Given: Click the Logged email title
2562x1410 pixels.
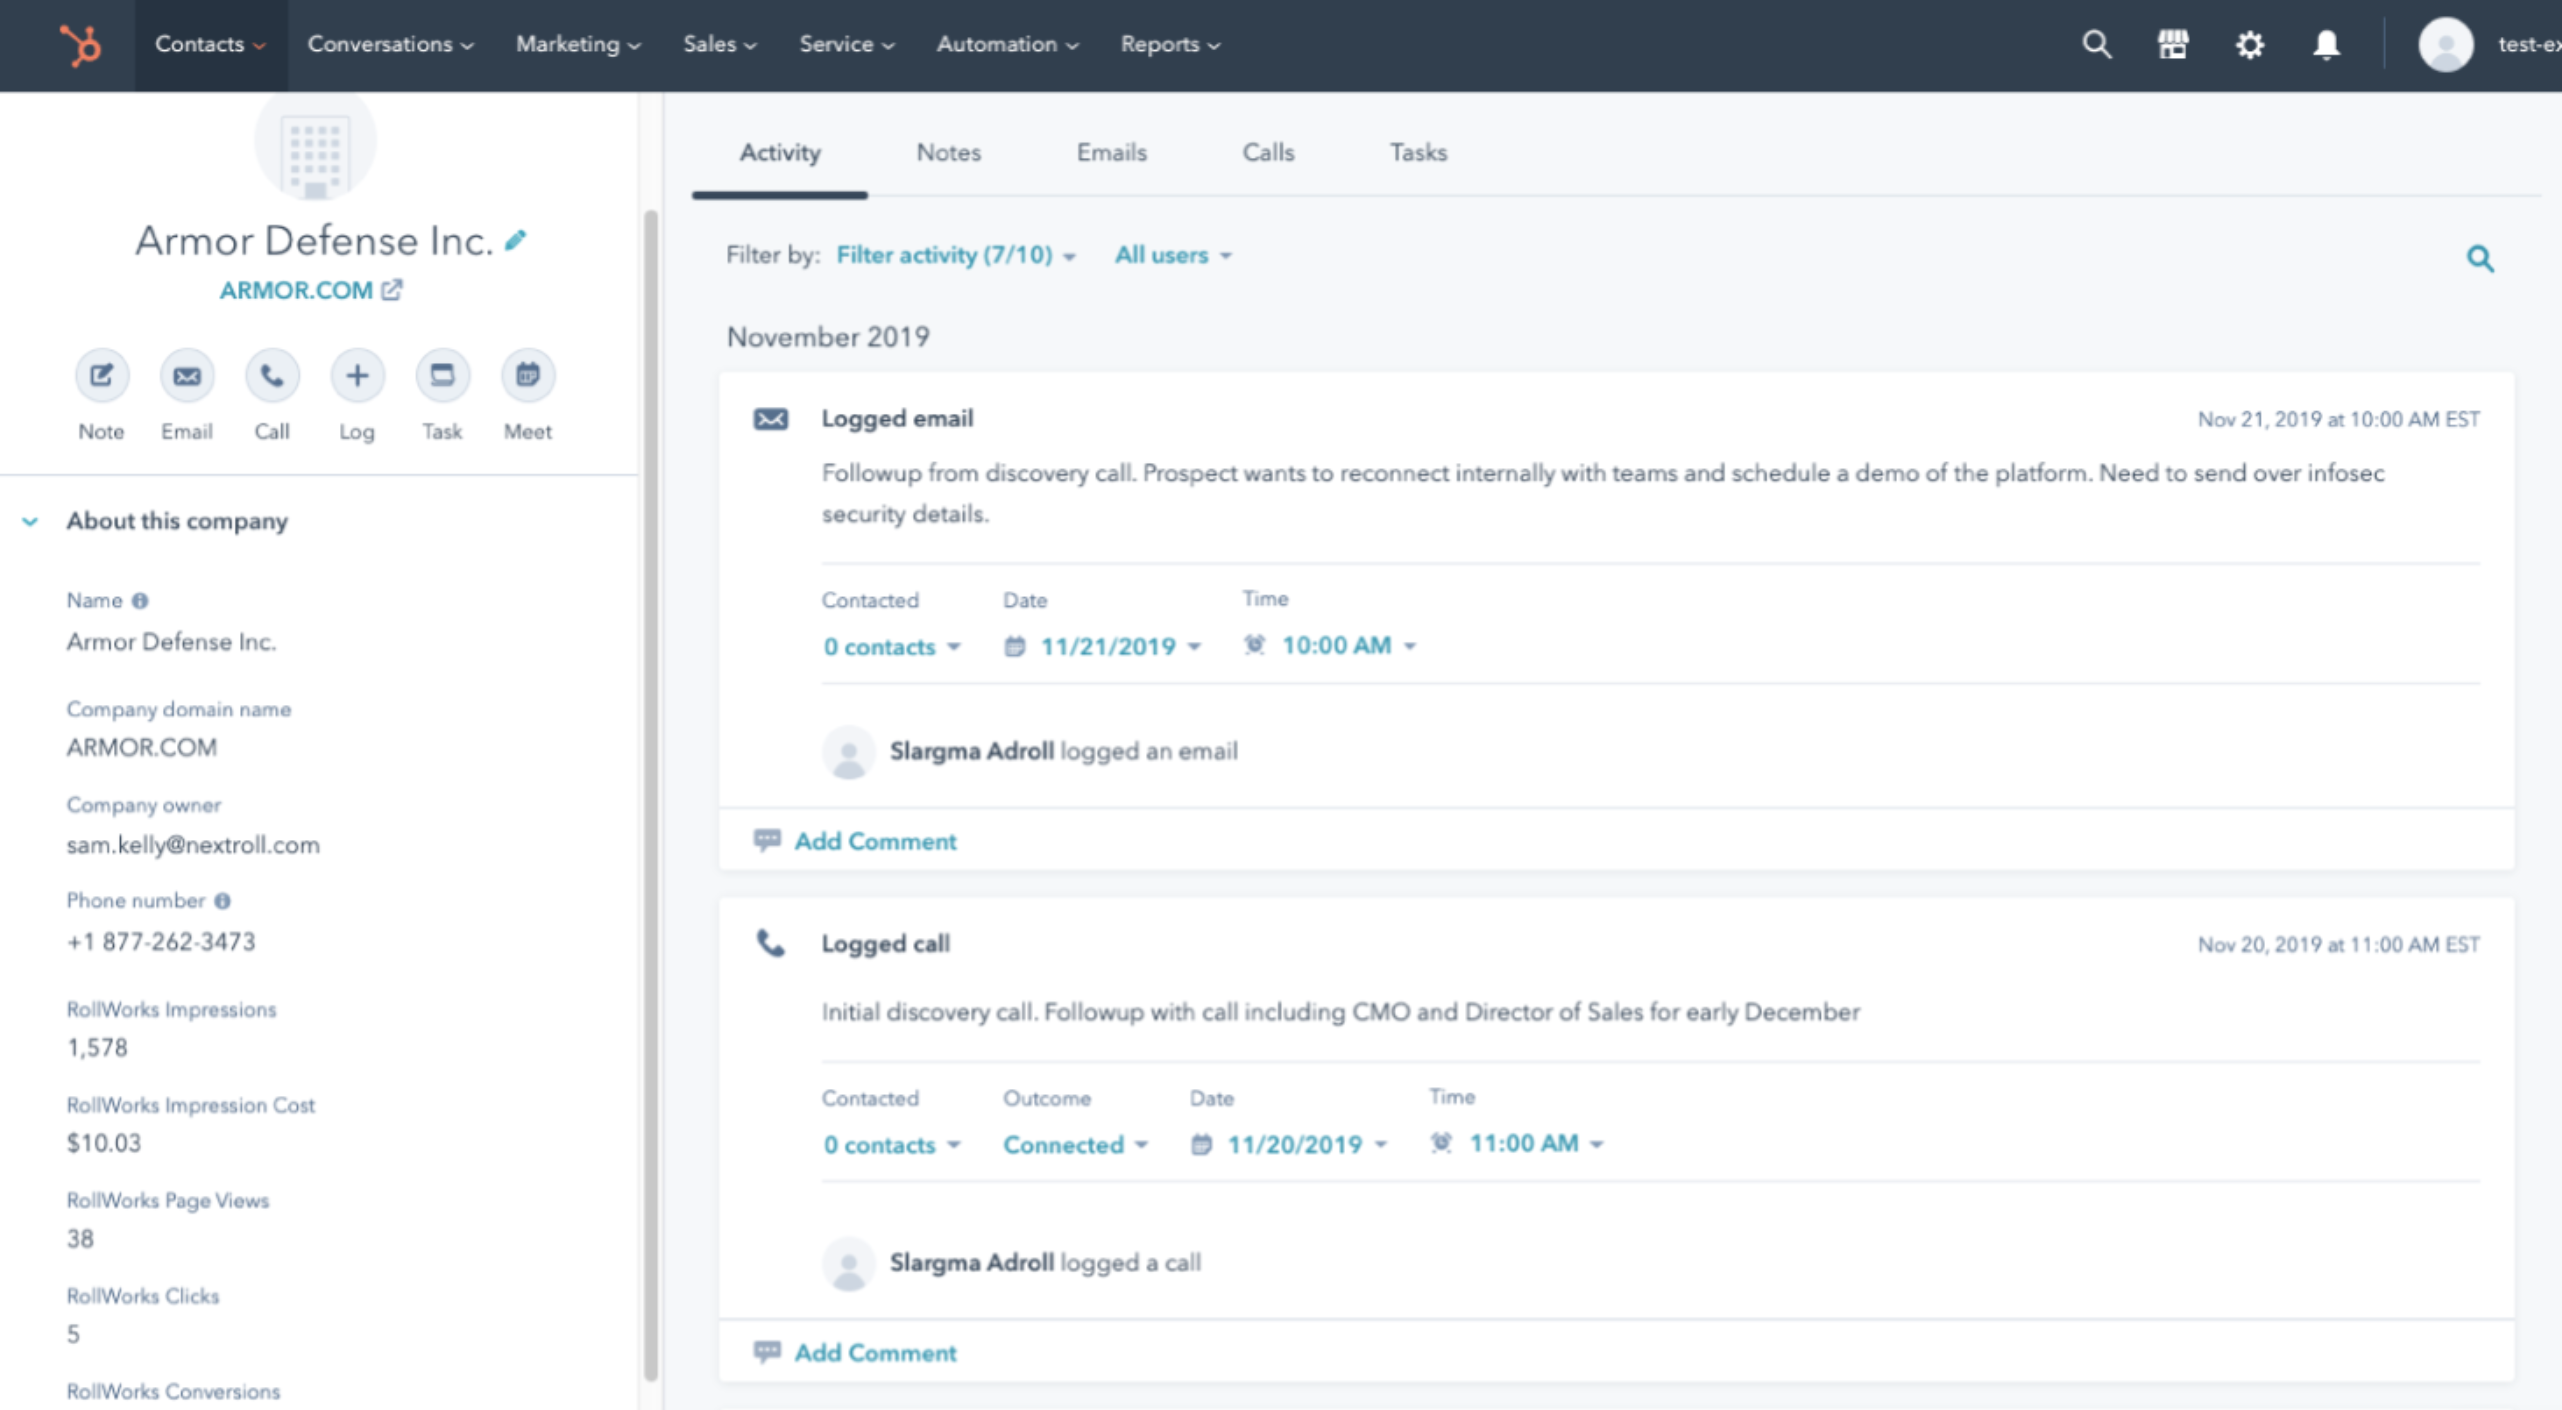Looking at the screenshot, I should [897, 419].
